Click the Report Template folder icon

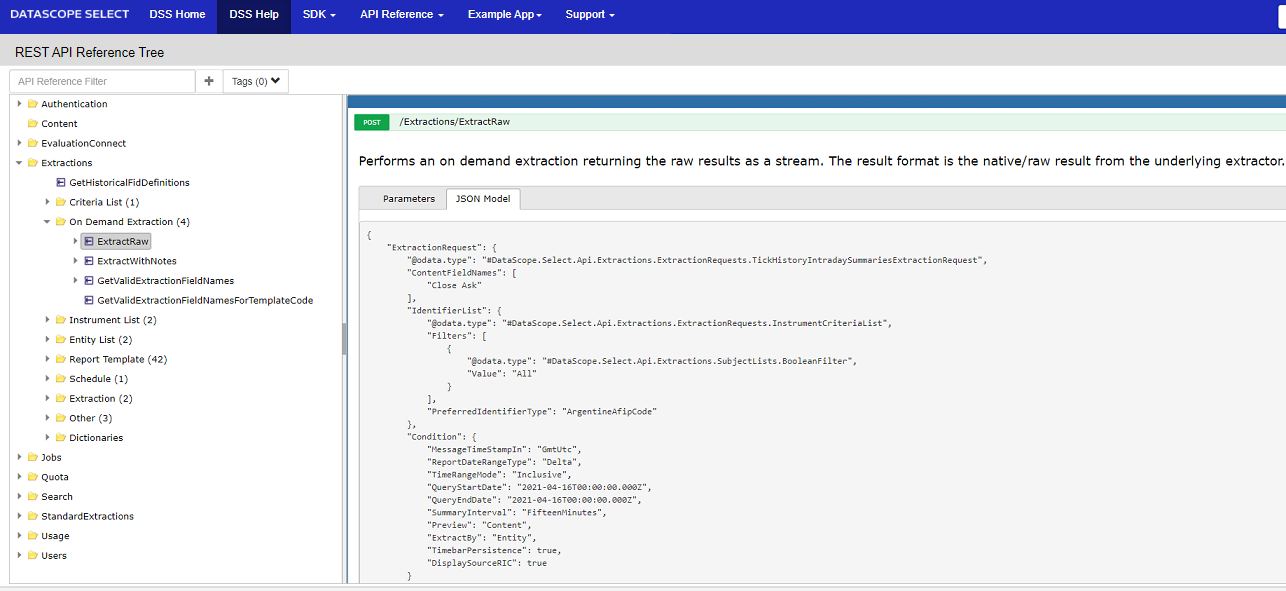60,359
